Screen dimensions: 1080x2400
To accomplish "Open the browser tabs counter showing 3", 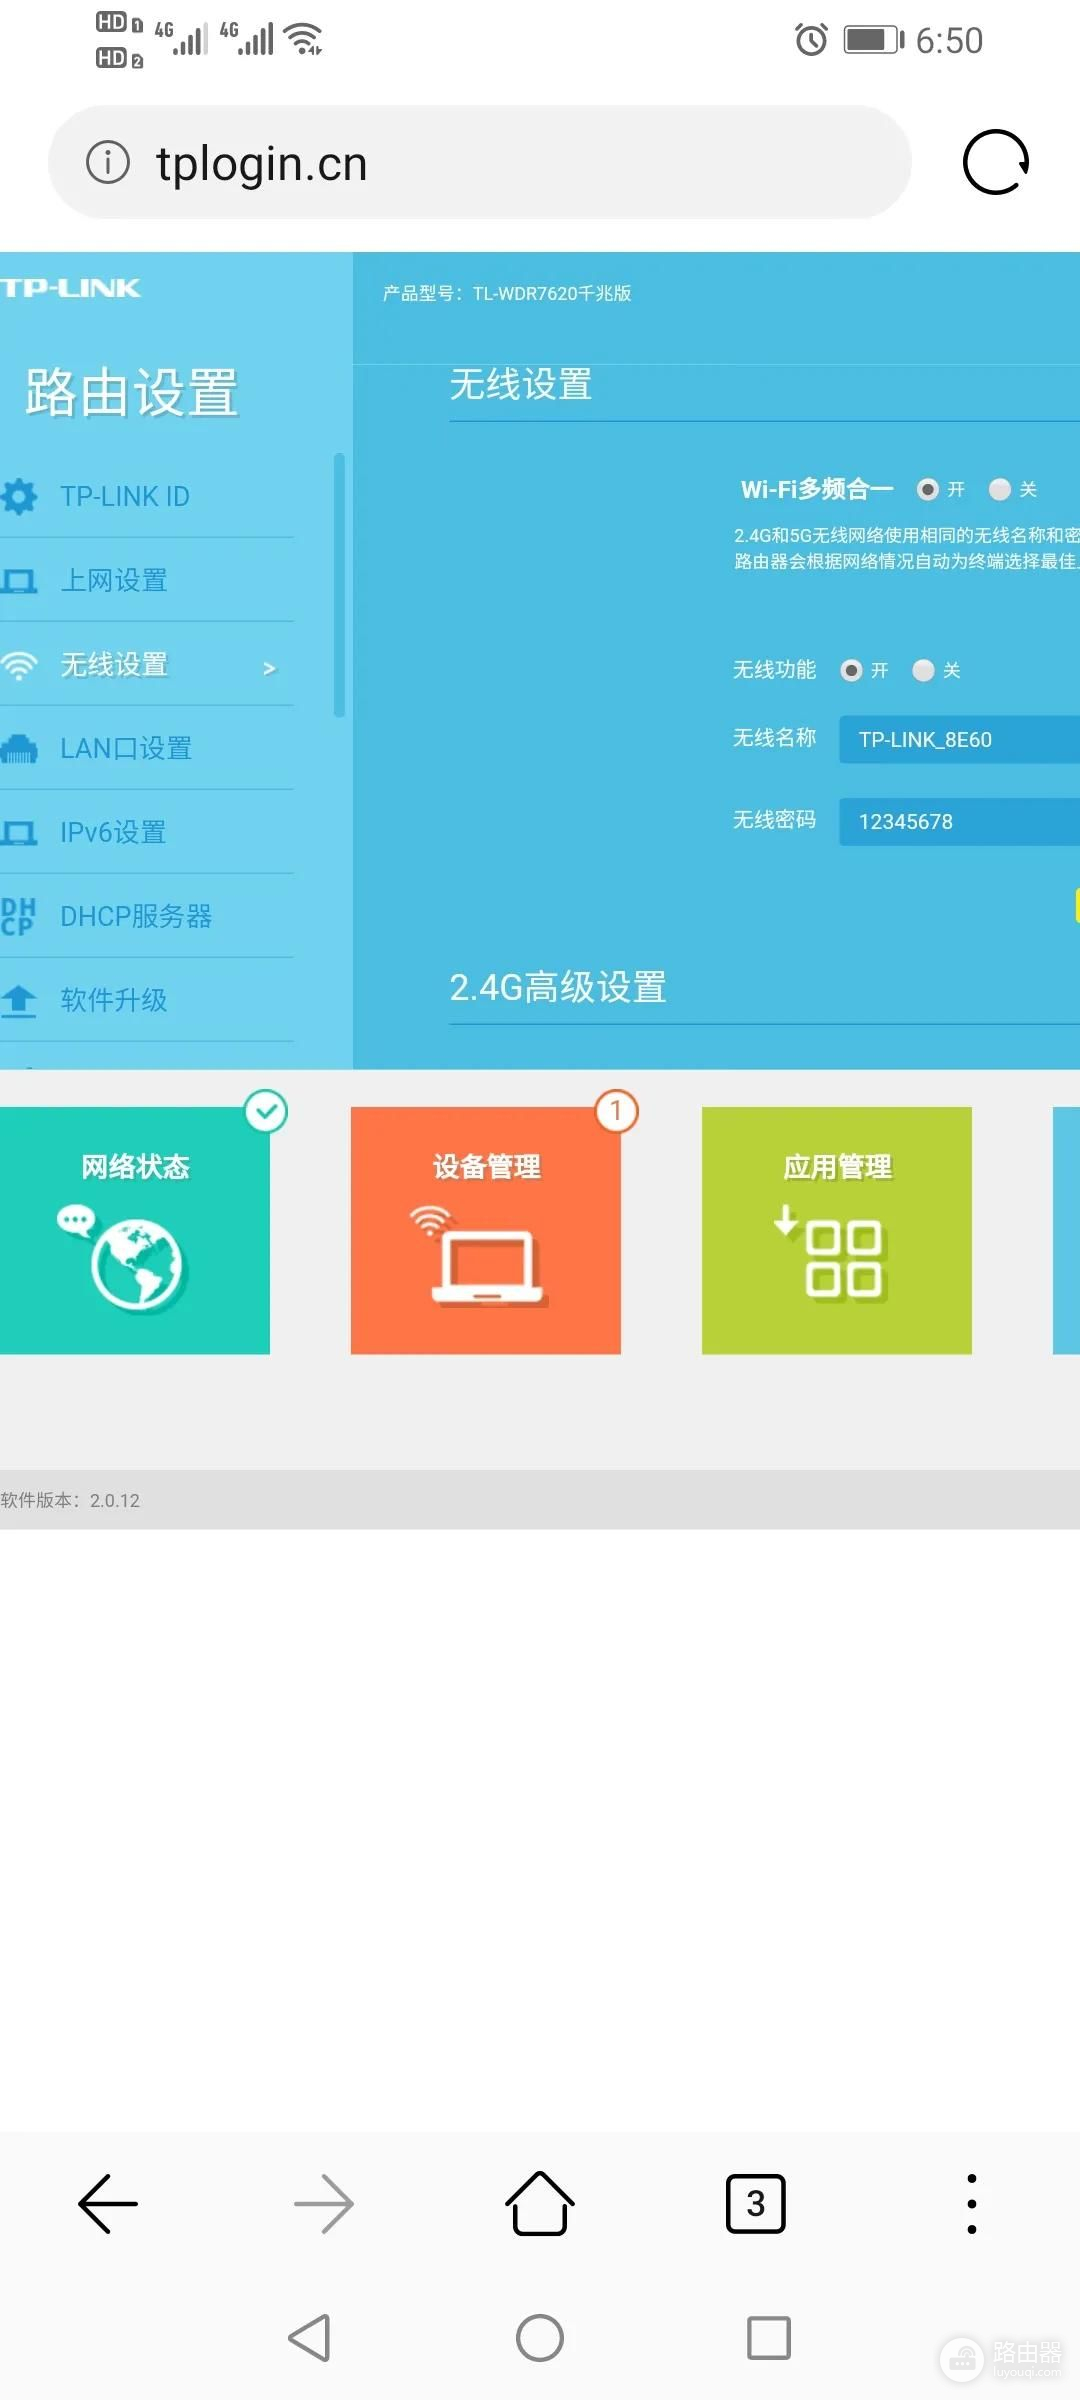I will 756,2203.
